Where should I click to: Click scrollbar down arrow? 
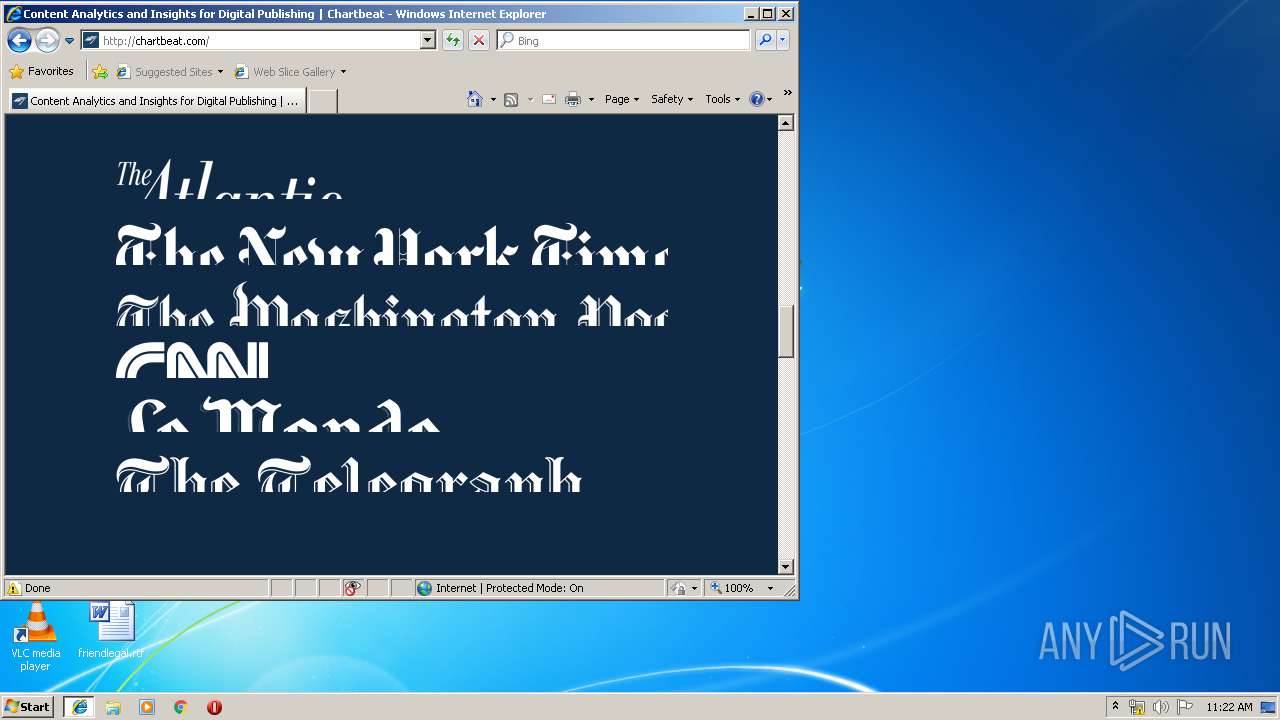click(786, 567)
